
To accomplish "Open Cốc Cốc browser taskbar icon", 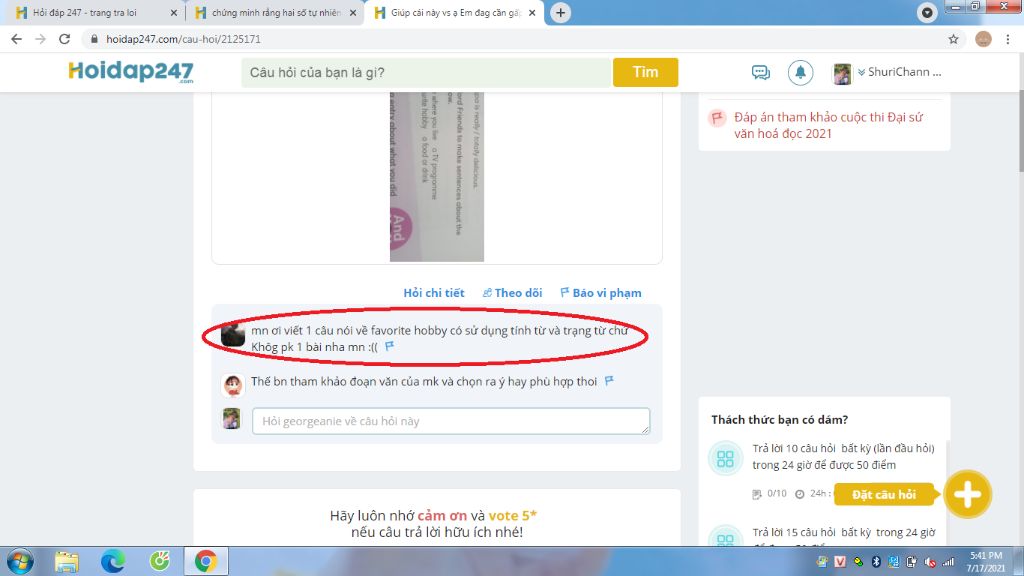I will point(159,561).
